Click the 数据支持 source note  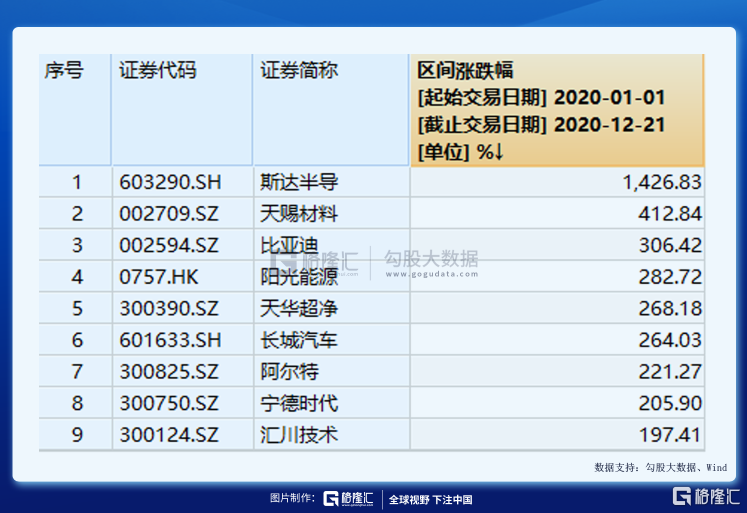tap(660, 467)
